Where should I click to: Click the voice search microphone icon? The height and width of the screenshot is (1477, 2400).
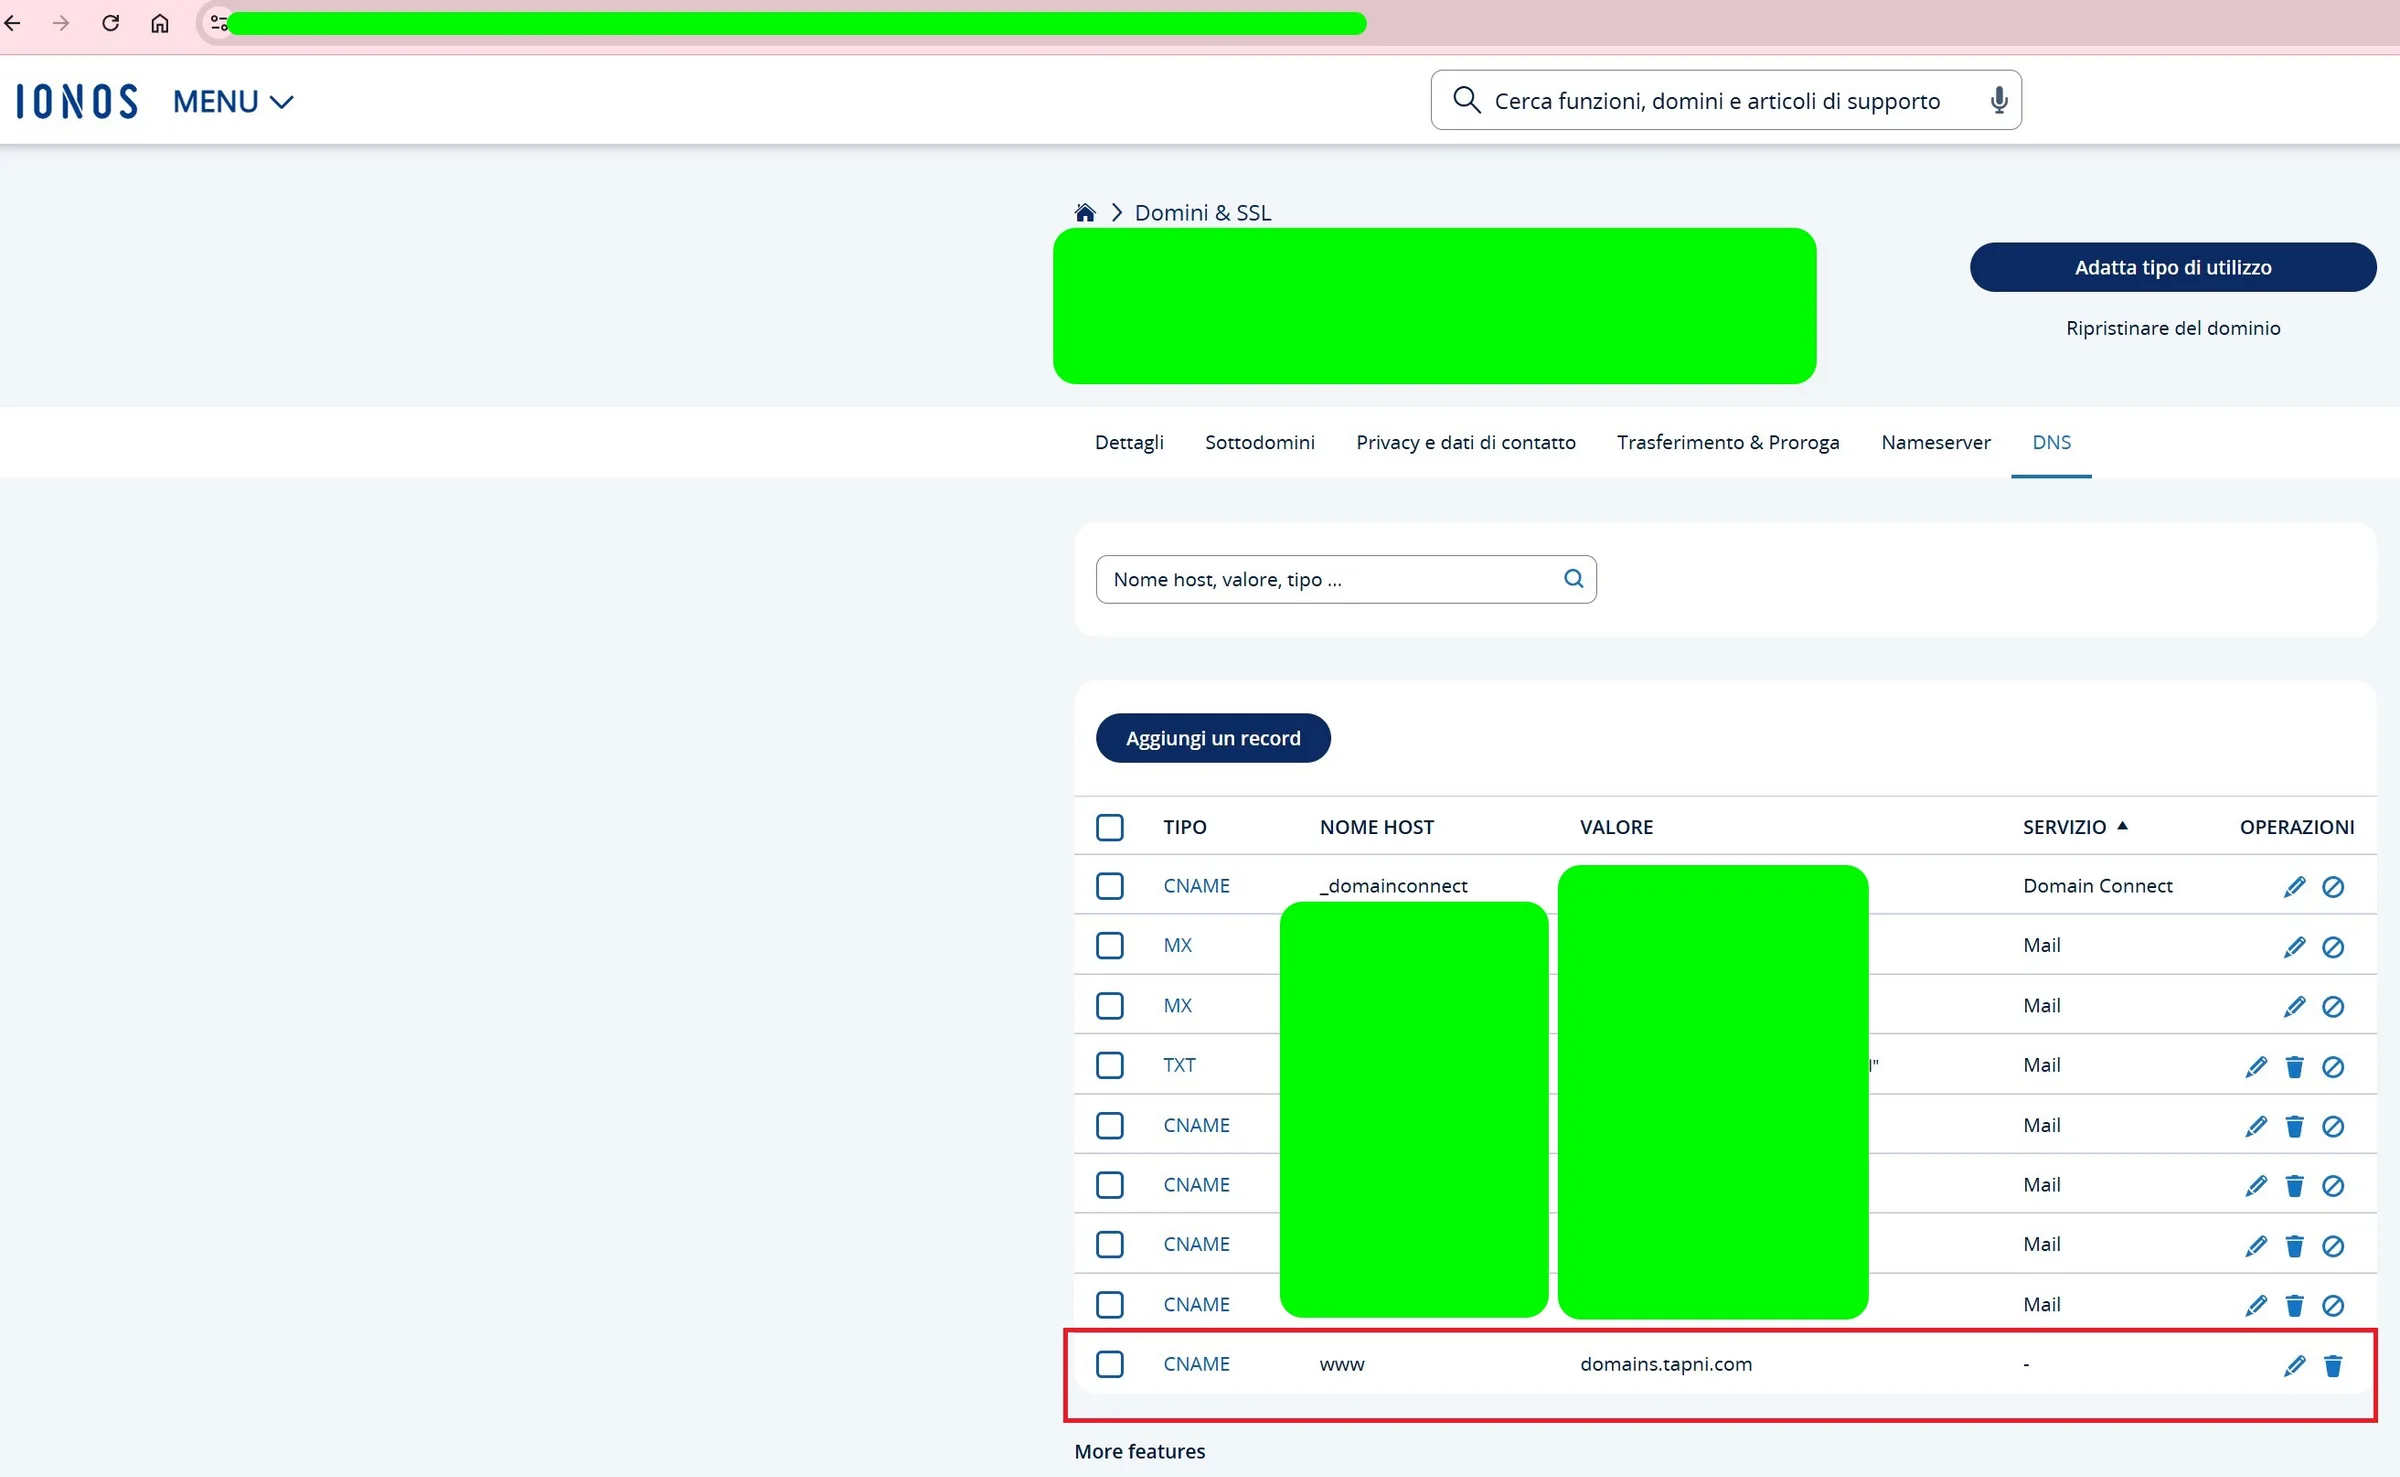pyautogui.click(x=1998, y=100)
